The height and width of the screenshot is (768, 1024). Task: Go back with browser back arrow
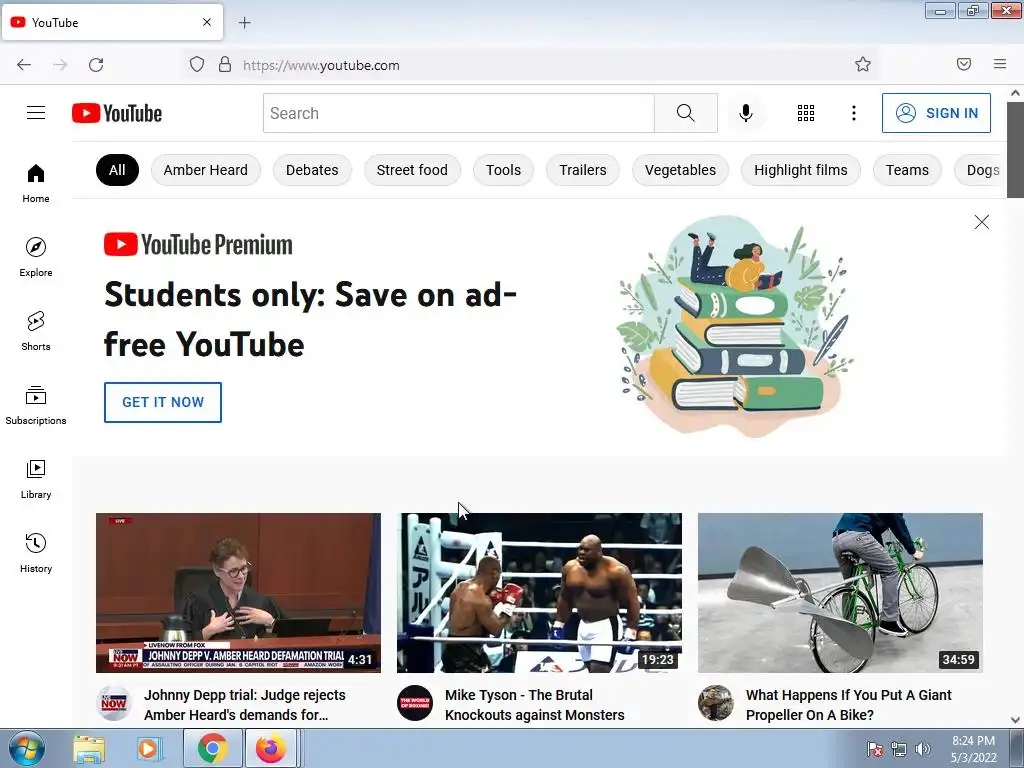pyautogui.click(x=24, y=65)
